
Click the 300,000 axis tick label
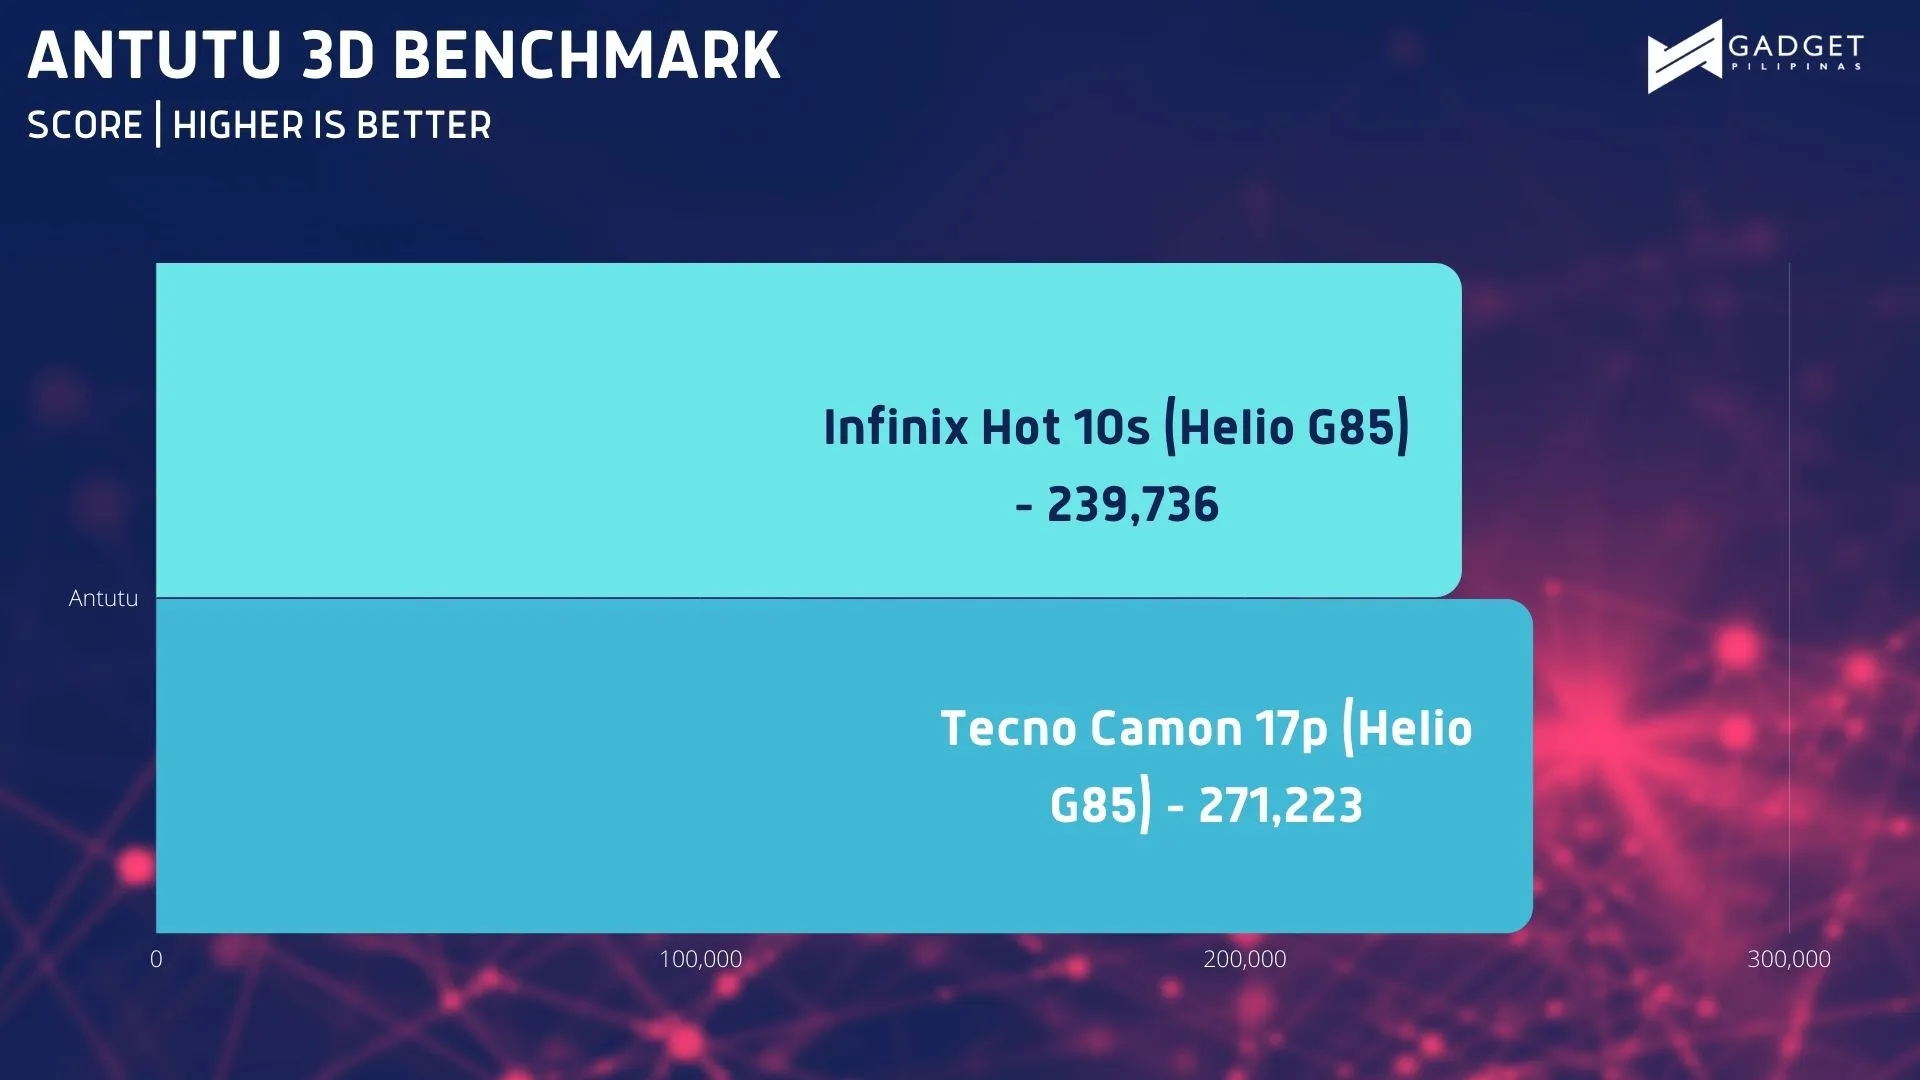click(1789, 959)
